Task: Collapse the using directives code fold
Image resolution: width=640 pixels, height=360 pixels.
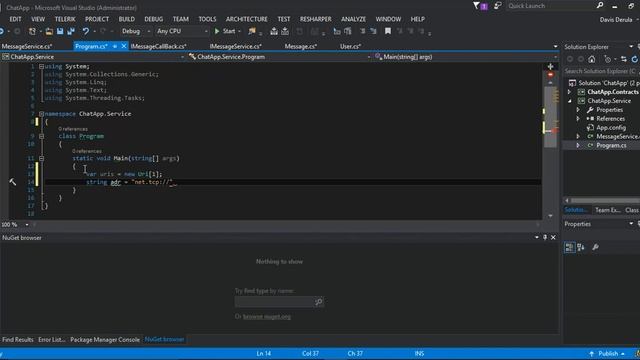Action: click(41, 67)
